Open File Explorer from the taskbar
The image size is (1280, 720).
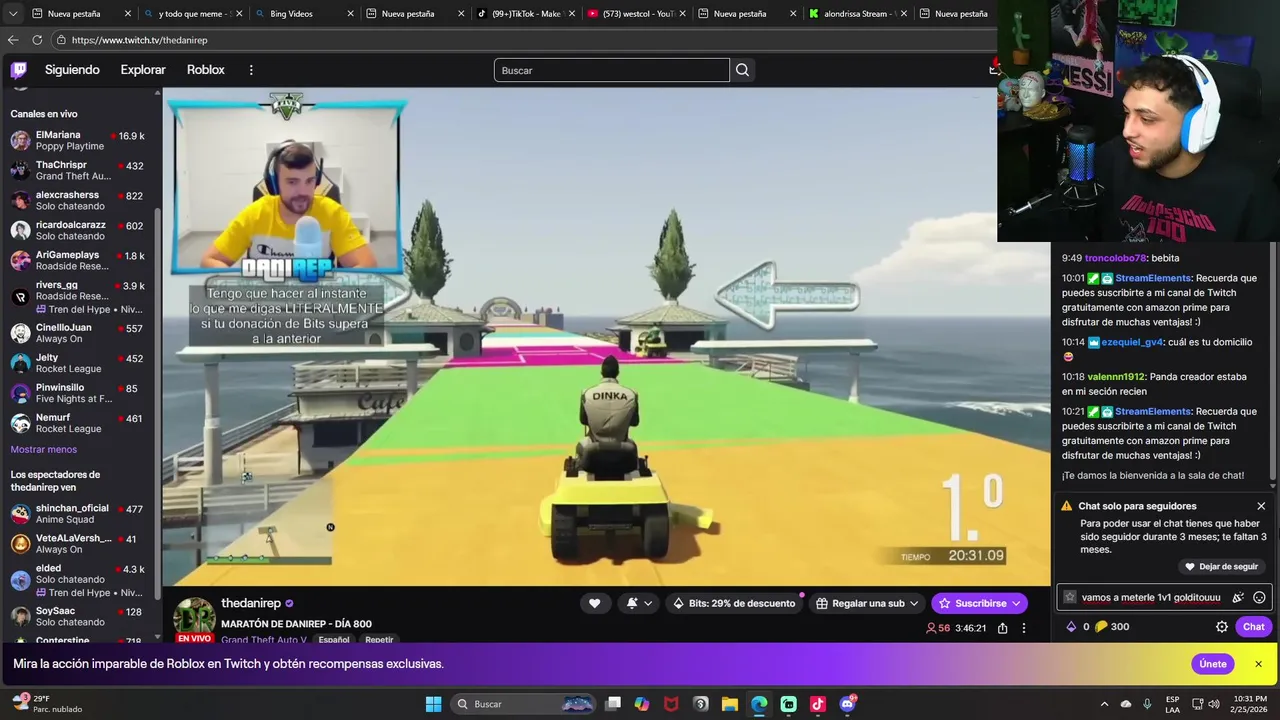coord(729,704)
